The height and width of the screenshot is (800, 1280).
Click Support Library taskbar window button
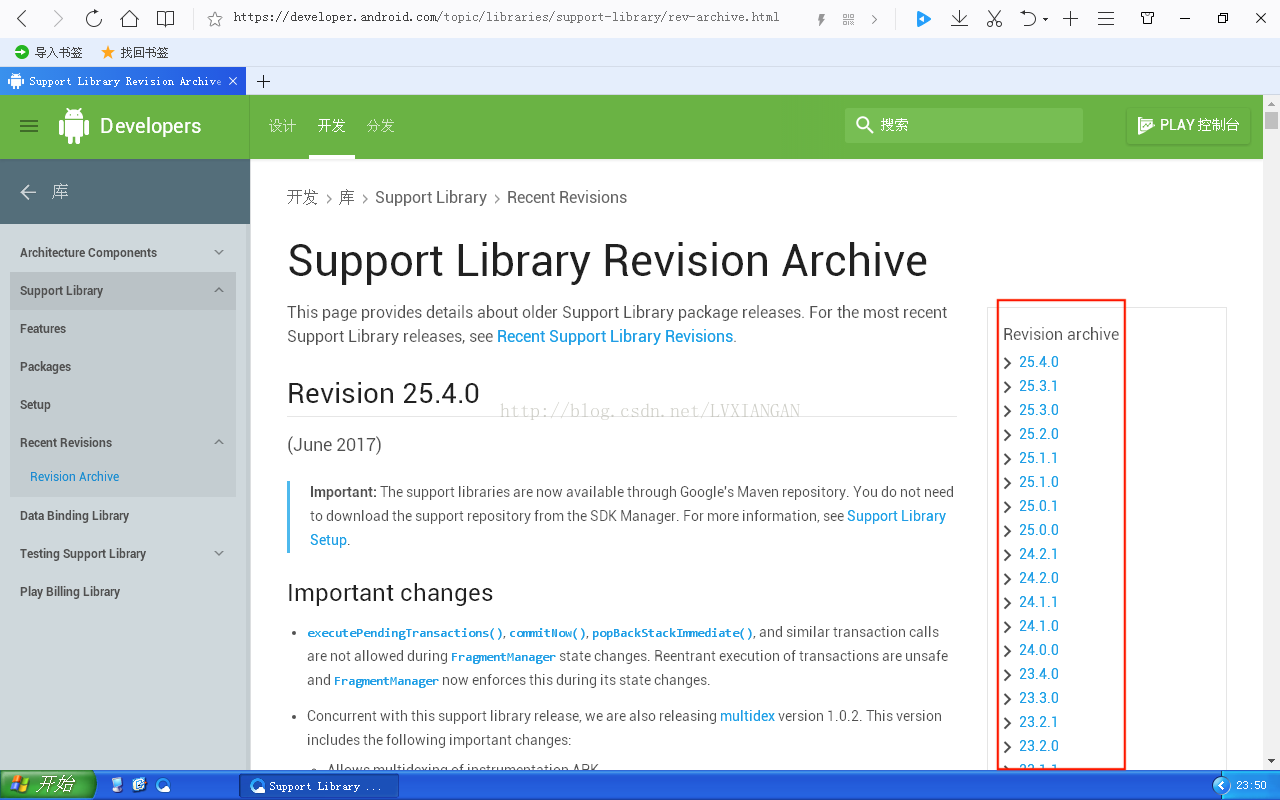[x=319, y=786]
